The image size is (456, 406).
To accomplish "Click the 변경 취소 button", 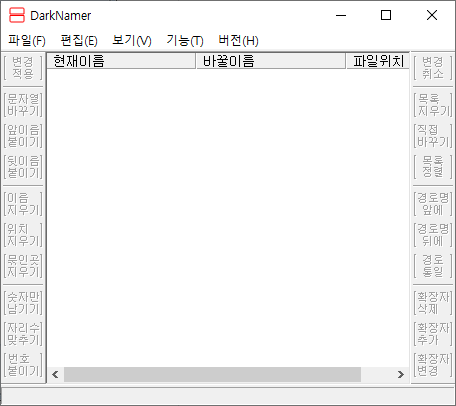I will (x=433, y=68).
